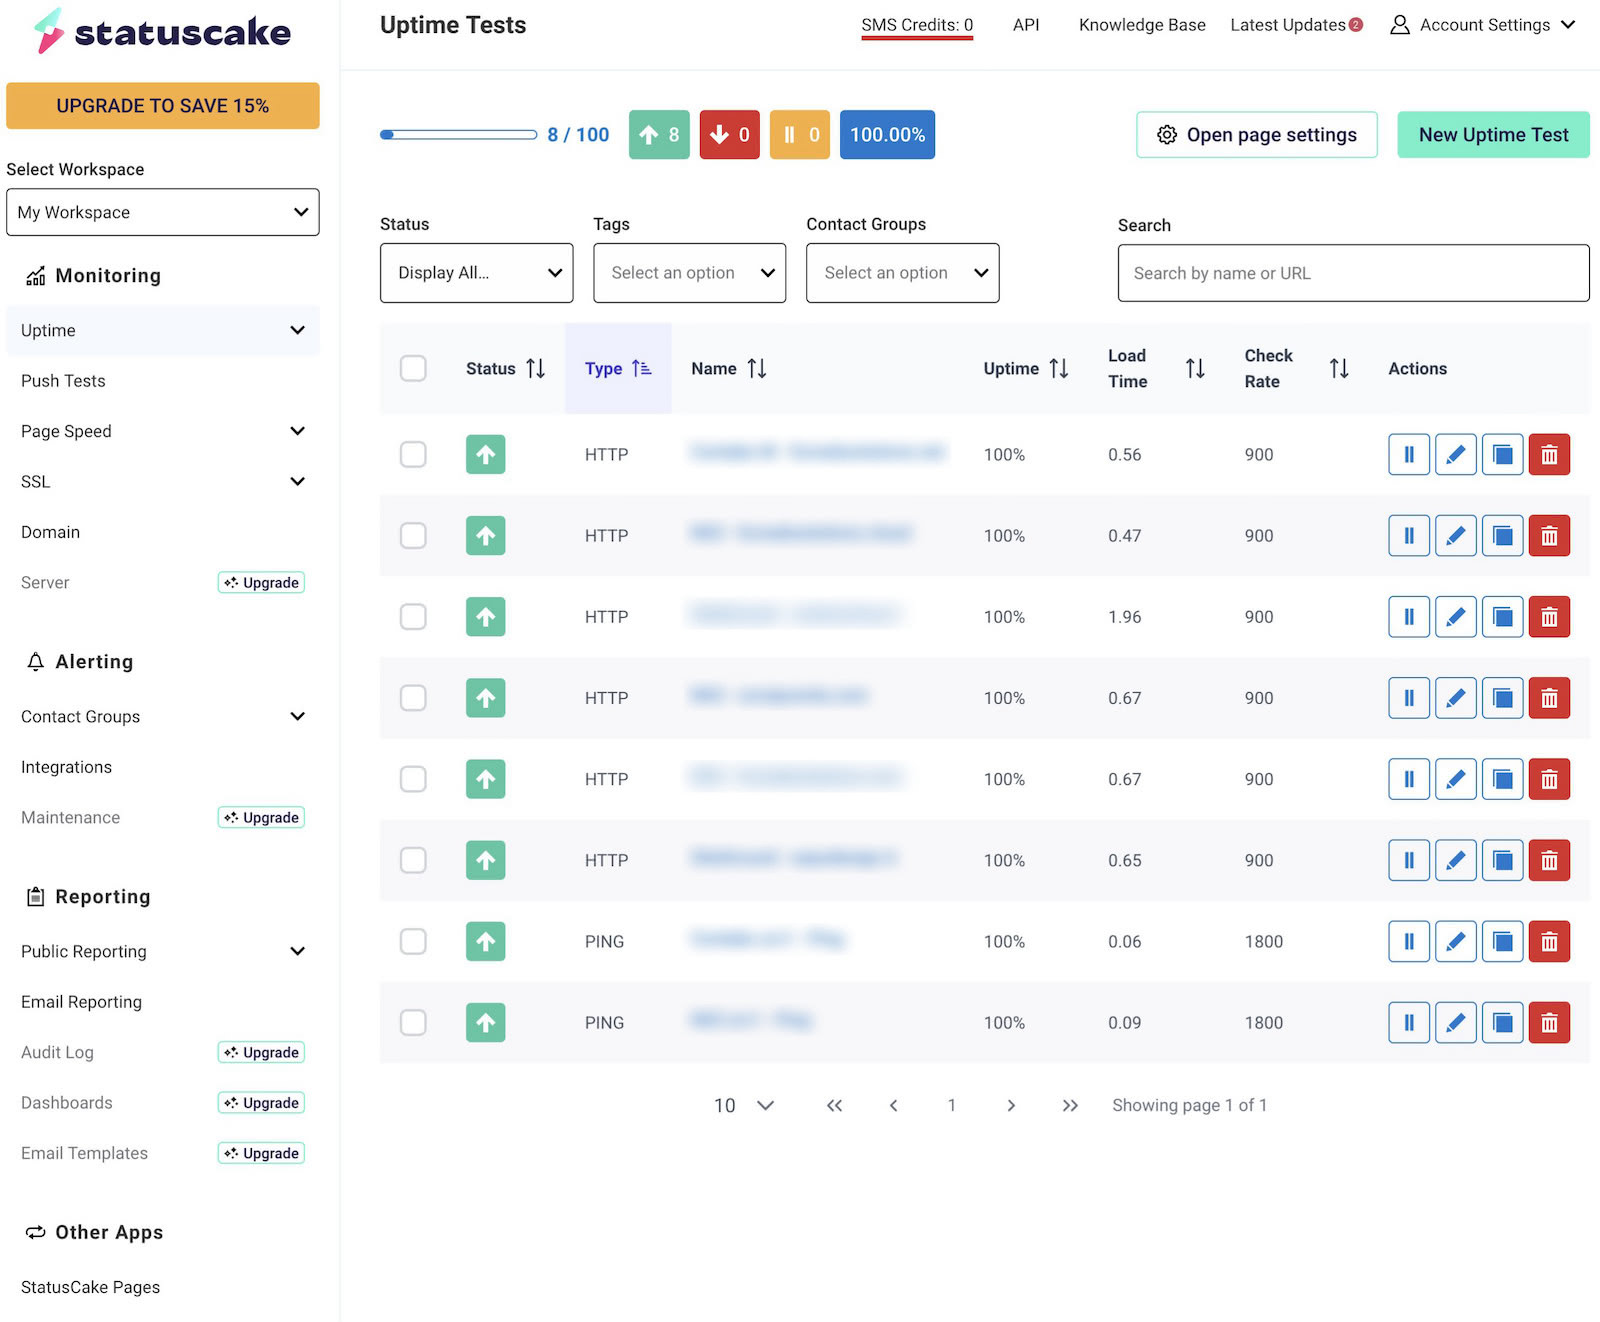
Task: Edit the first PING test with the pencil icon
Action: 1455,941
